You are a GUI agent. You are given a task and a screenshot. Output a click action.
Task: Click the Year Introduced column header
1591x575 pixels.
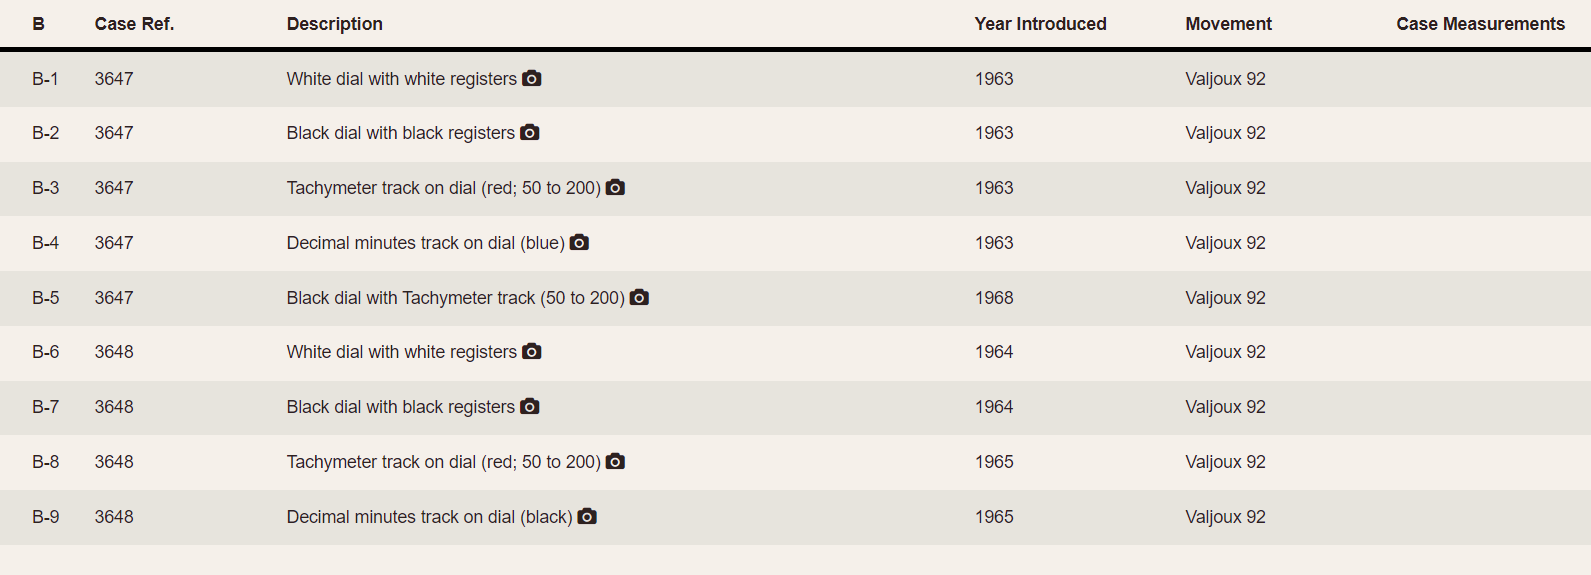coord(1040,24)
